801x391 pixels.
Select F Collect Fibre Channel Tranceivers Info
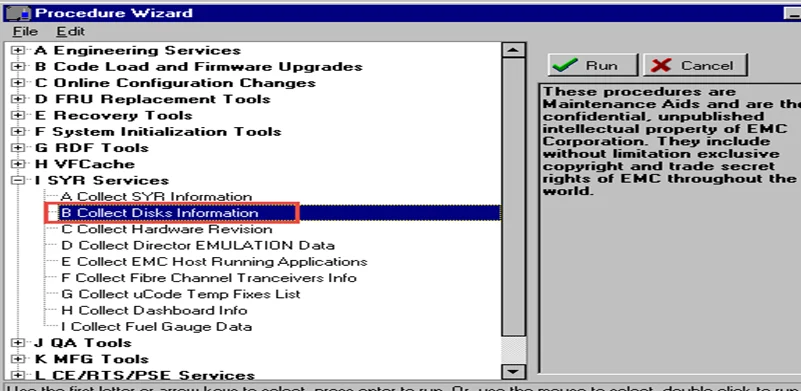tap(208, 279)
